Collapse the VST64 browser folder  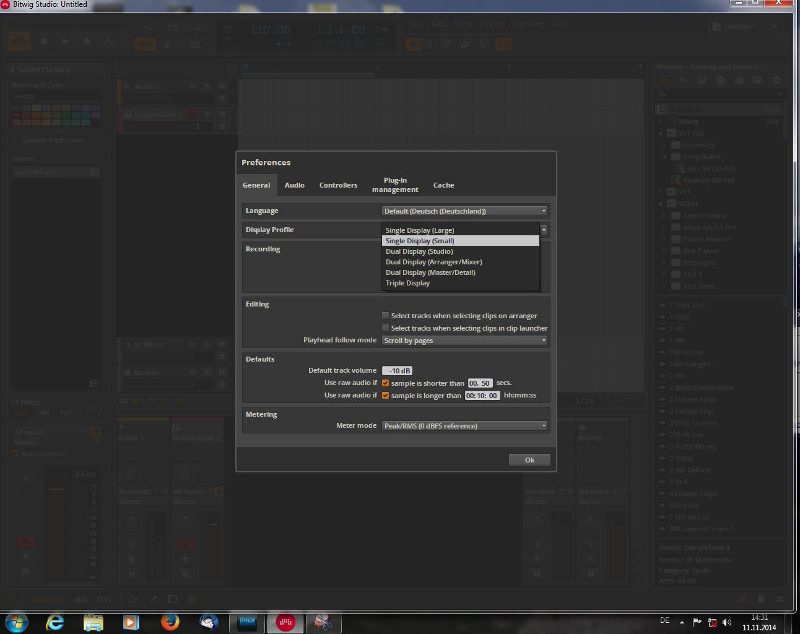click(x=661, y=204)
